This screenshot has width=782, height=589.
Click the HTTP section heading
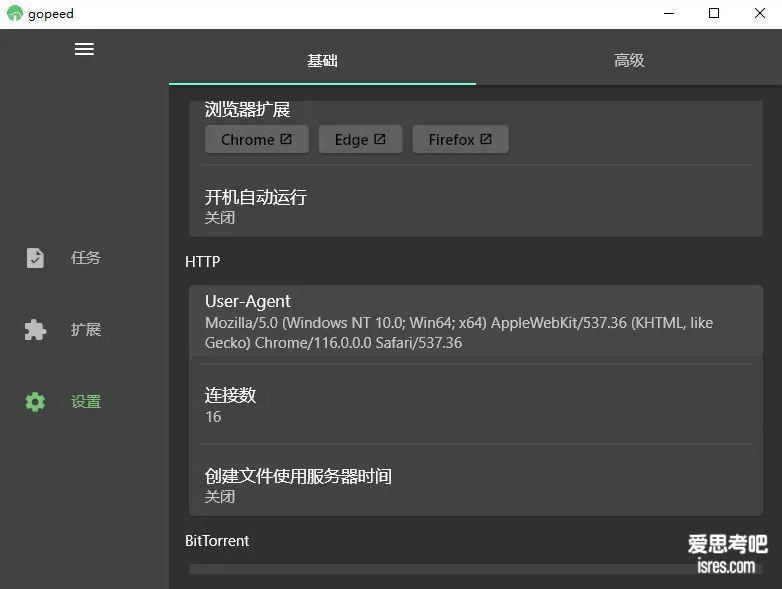point(202,261)
